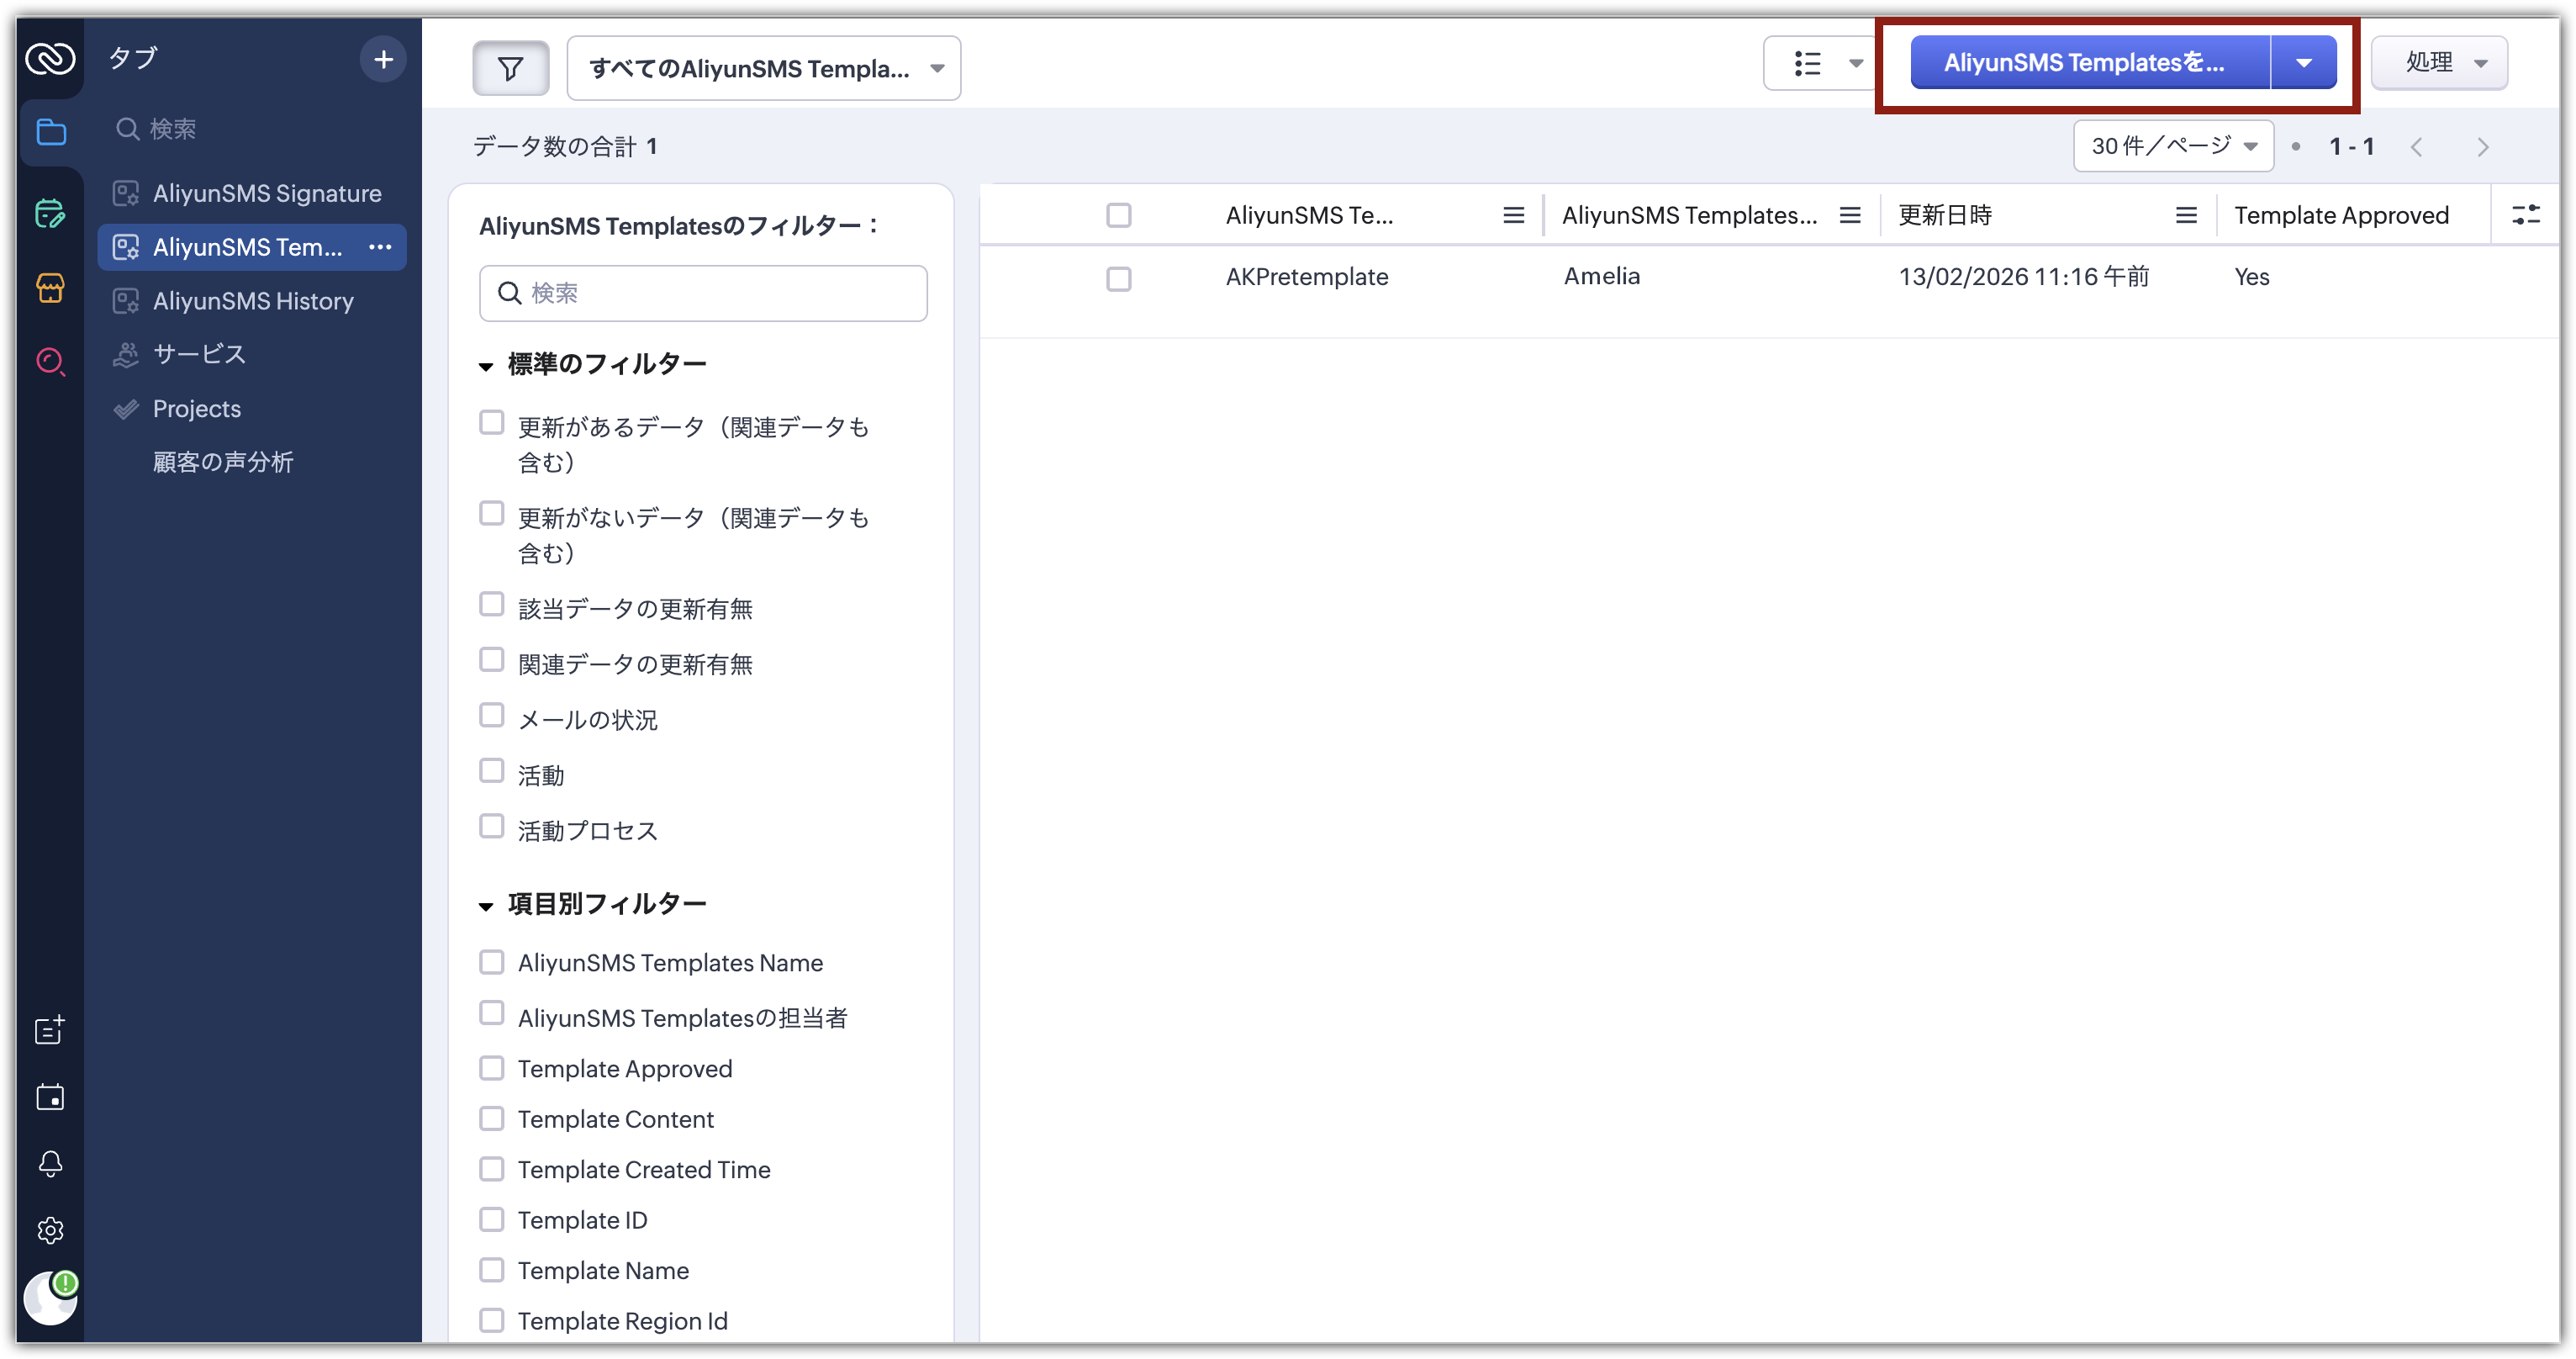Click the column settings icon in table header
The image size is (2576, 1359).
click(2525, 215)
